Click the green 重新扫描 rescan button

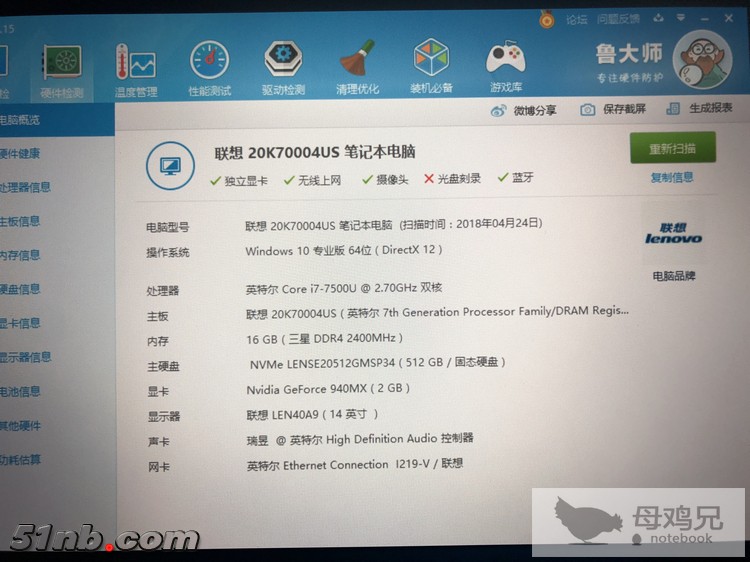pos(673,148)
